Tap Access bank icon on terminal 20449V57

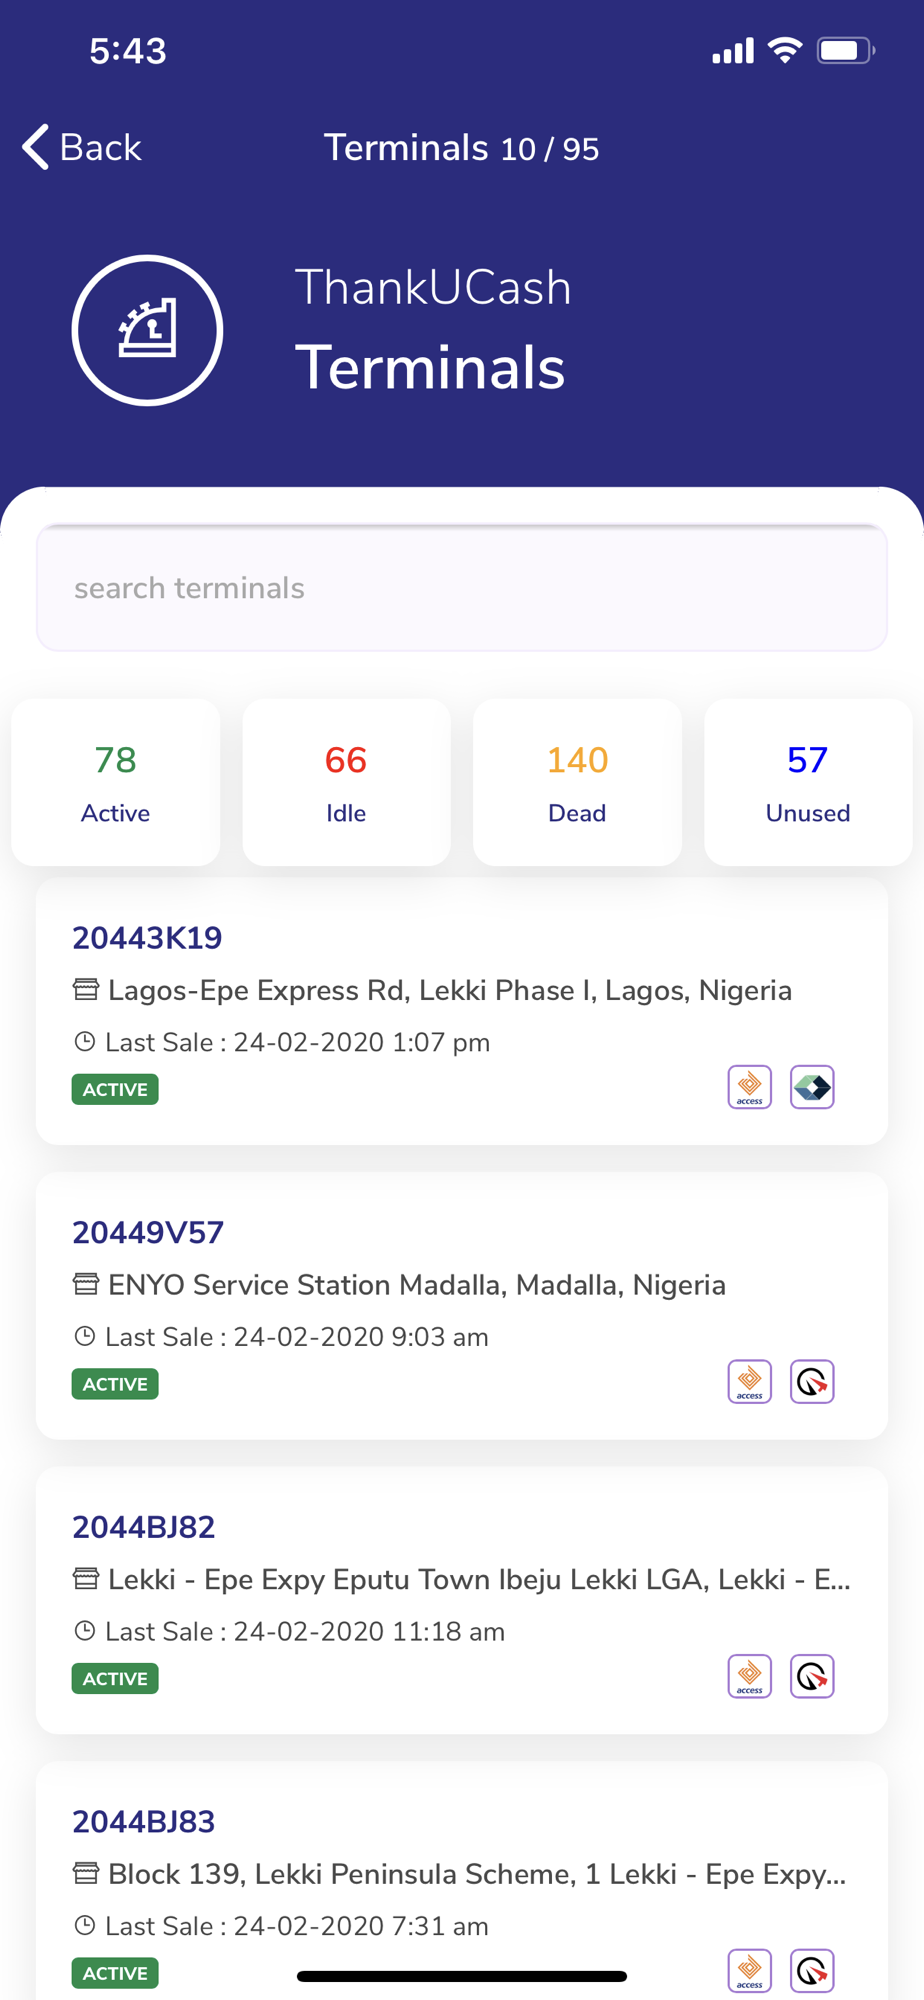click(750, 1382)
